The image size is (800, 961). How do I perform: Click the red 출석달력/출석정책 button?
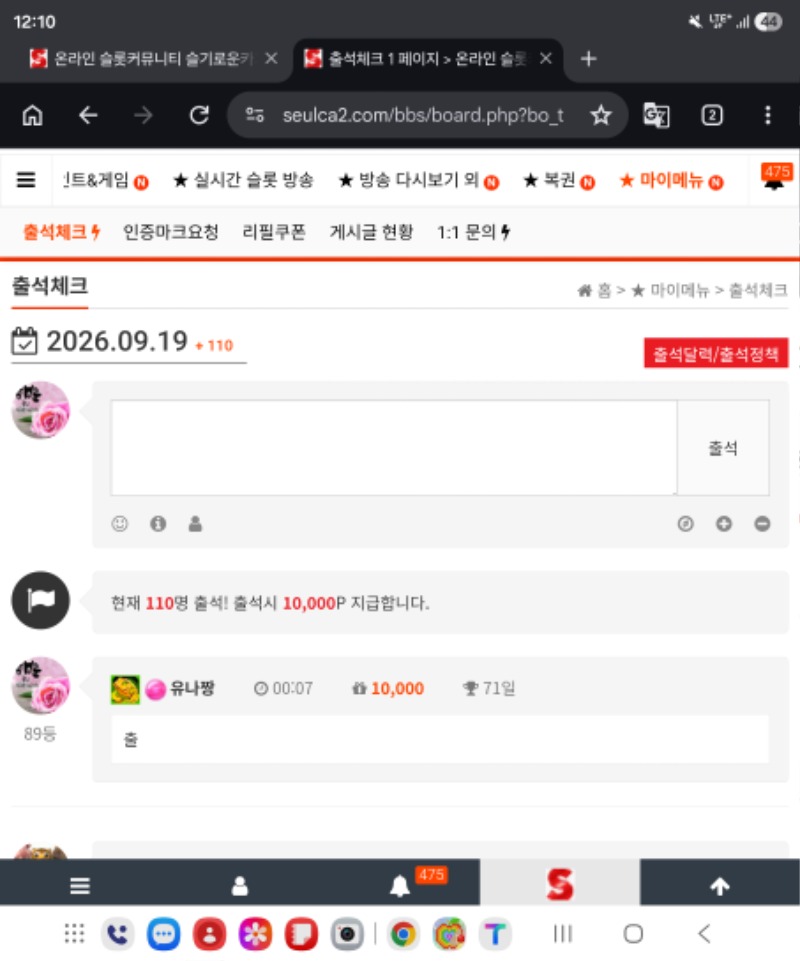pyautogui.click(x=715, y=353)
